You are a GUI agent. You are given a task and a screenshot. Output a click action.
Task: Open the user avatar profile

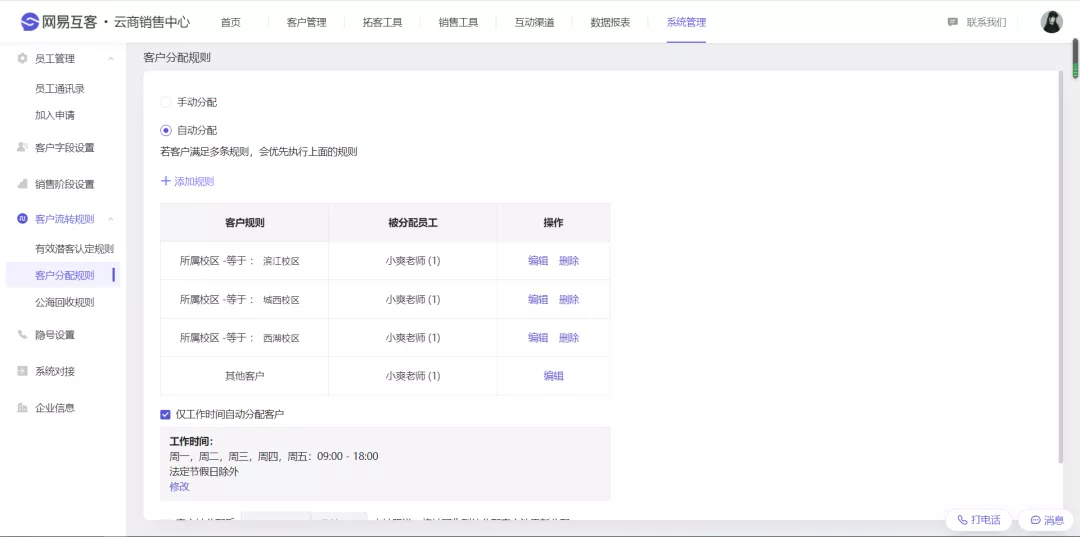(1051, 22)
